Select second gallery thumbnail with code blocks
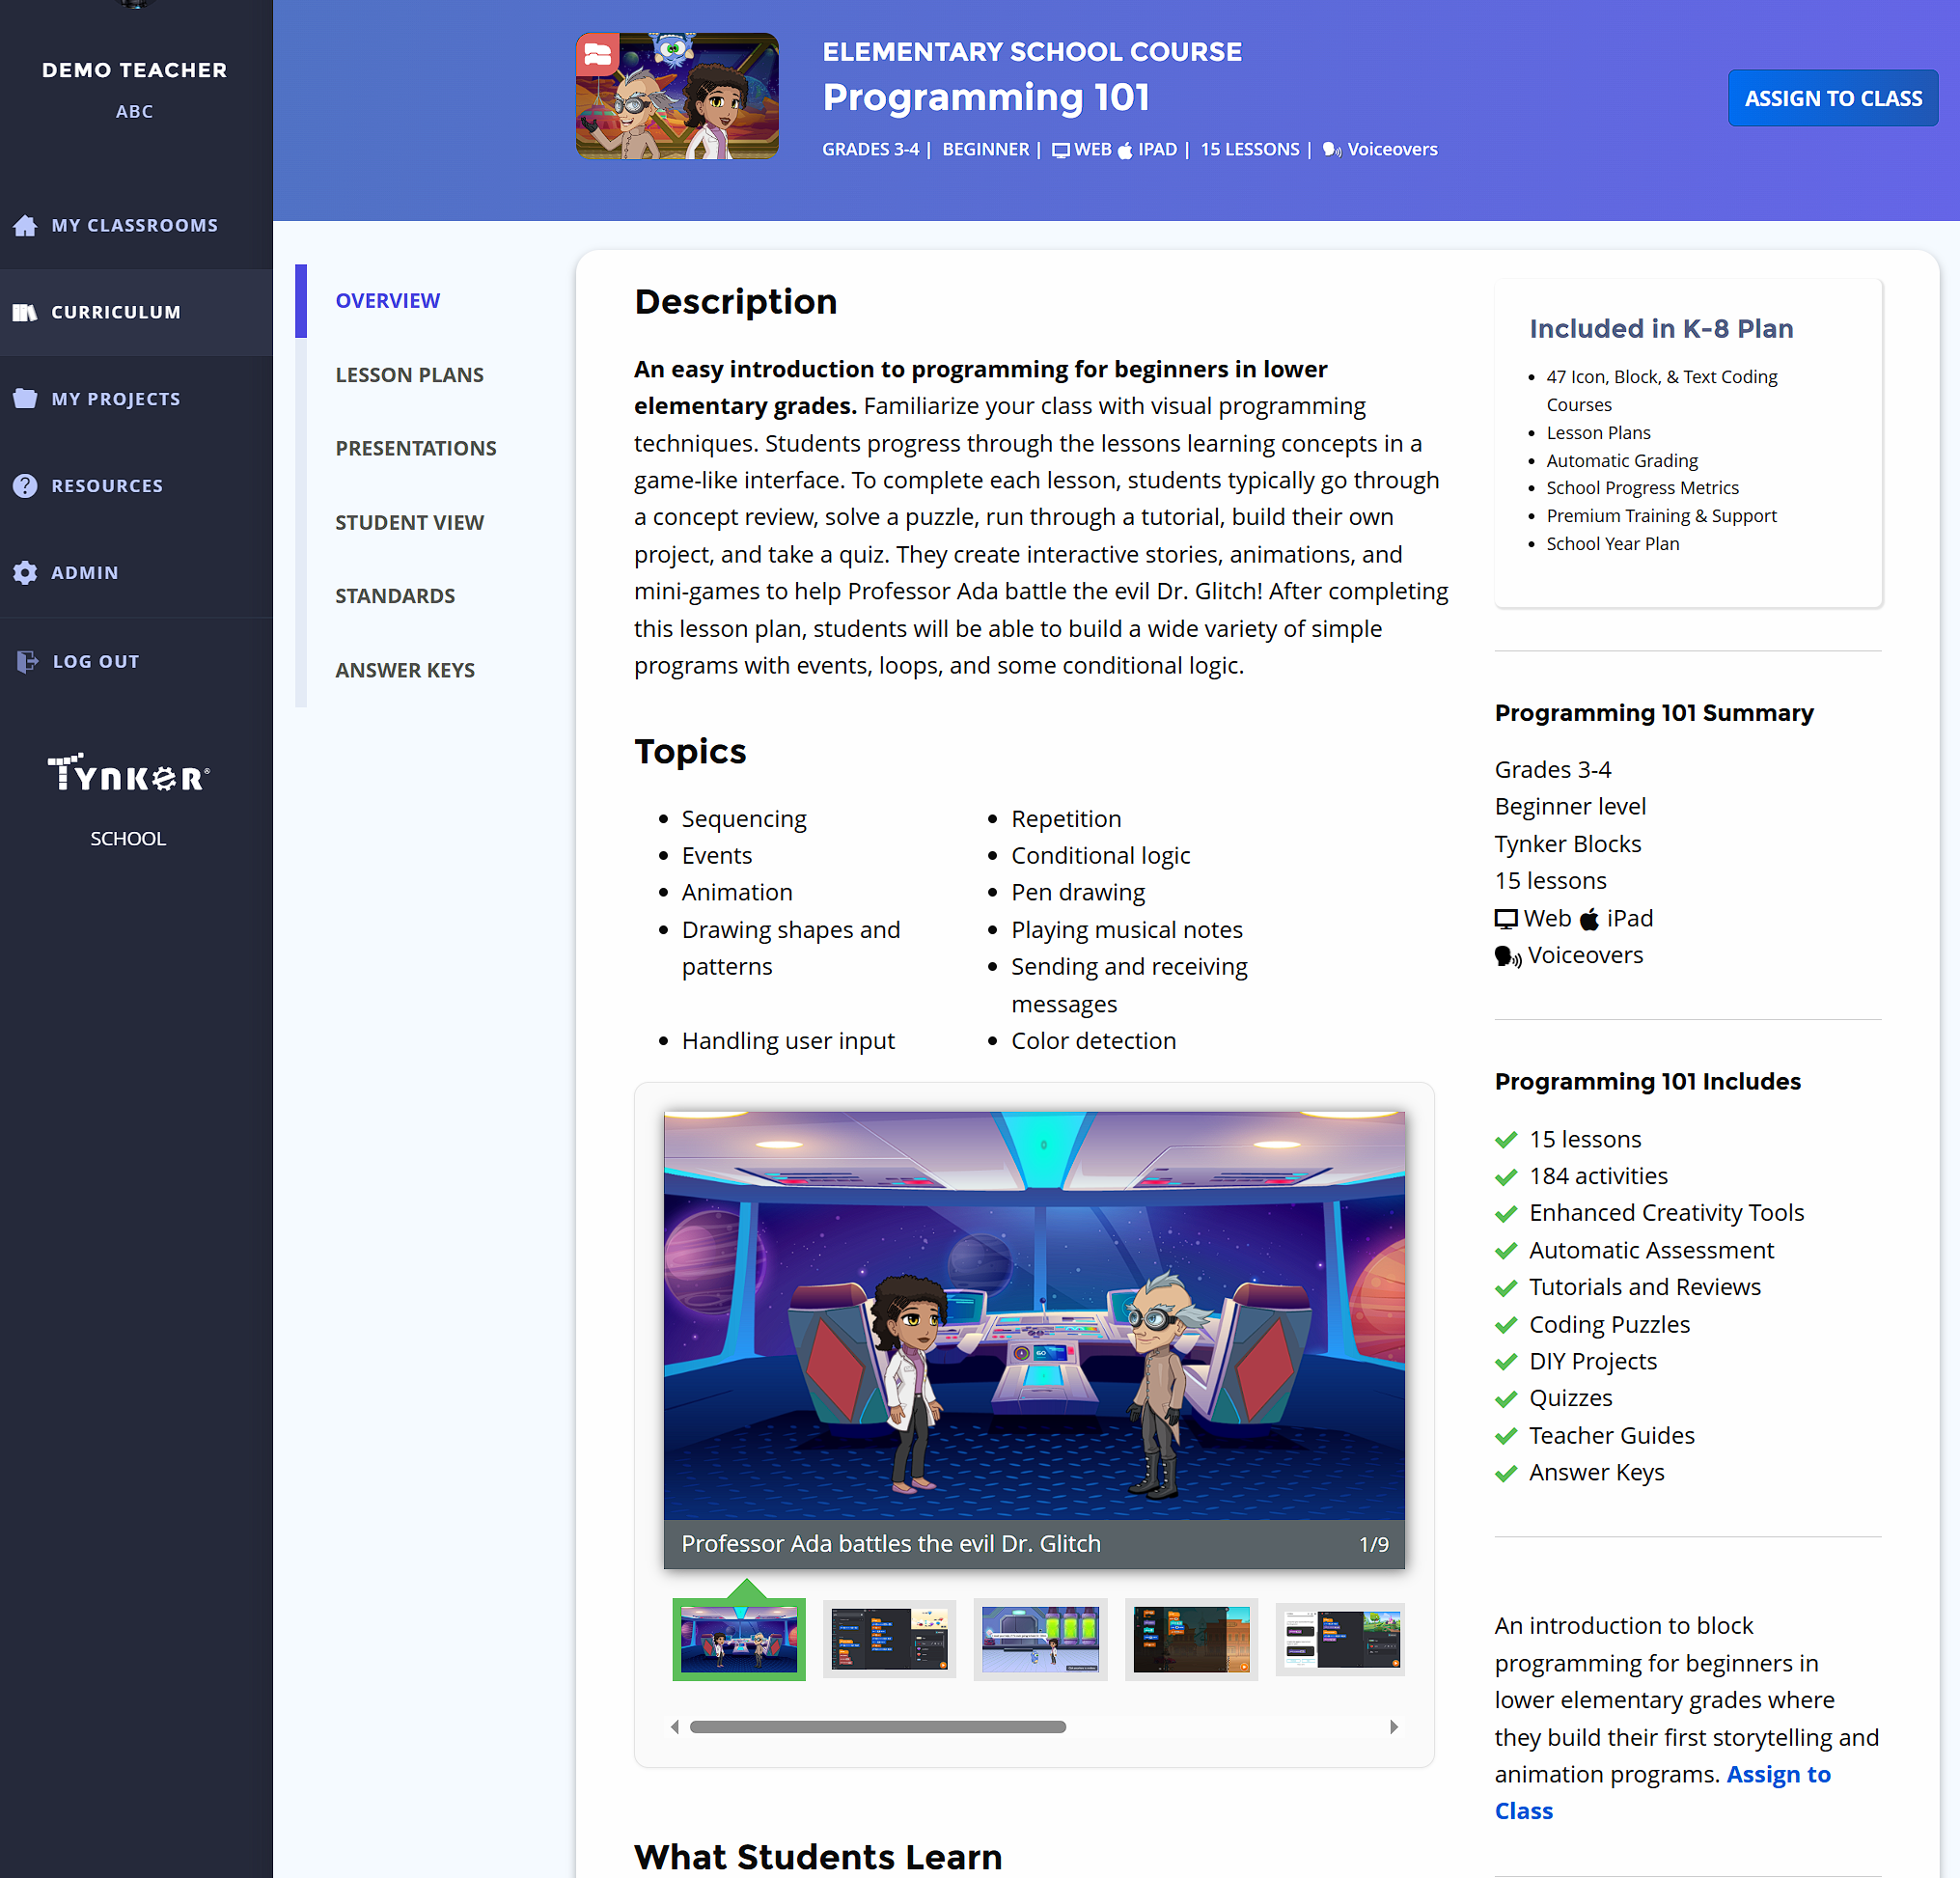 click(889, 1638)
